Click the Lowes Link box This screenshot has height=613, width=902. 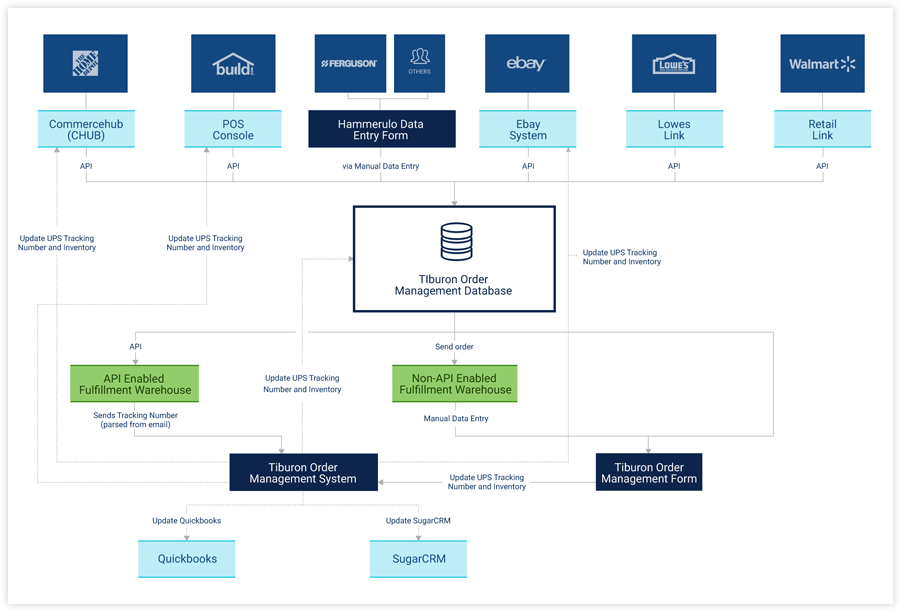[x=674, y=129]
